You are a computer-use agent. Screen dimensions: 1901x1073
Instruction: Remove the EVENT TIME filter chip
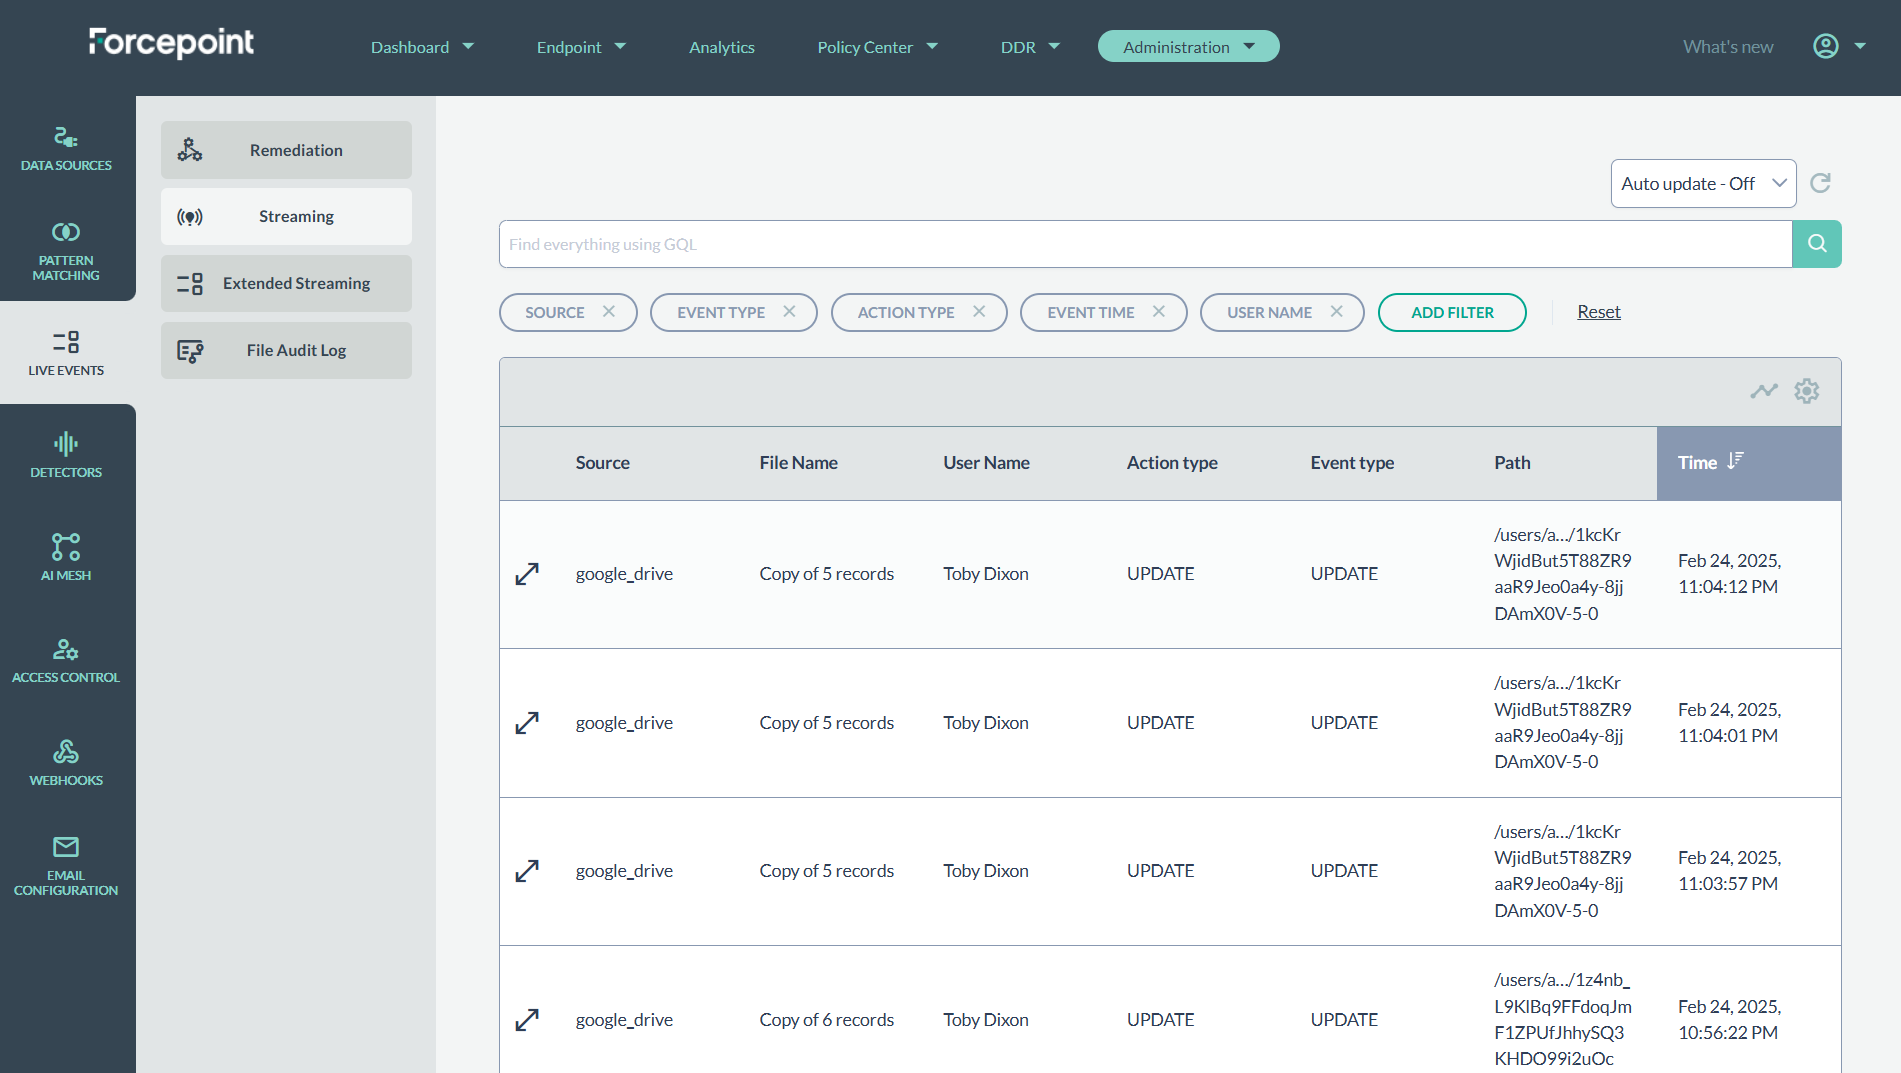click(x=1158, y=312)
